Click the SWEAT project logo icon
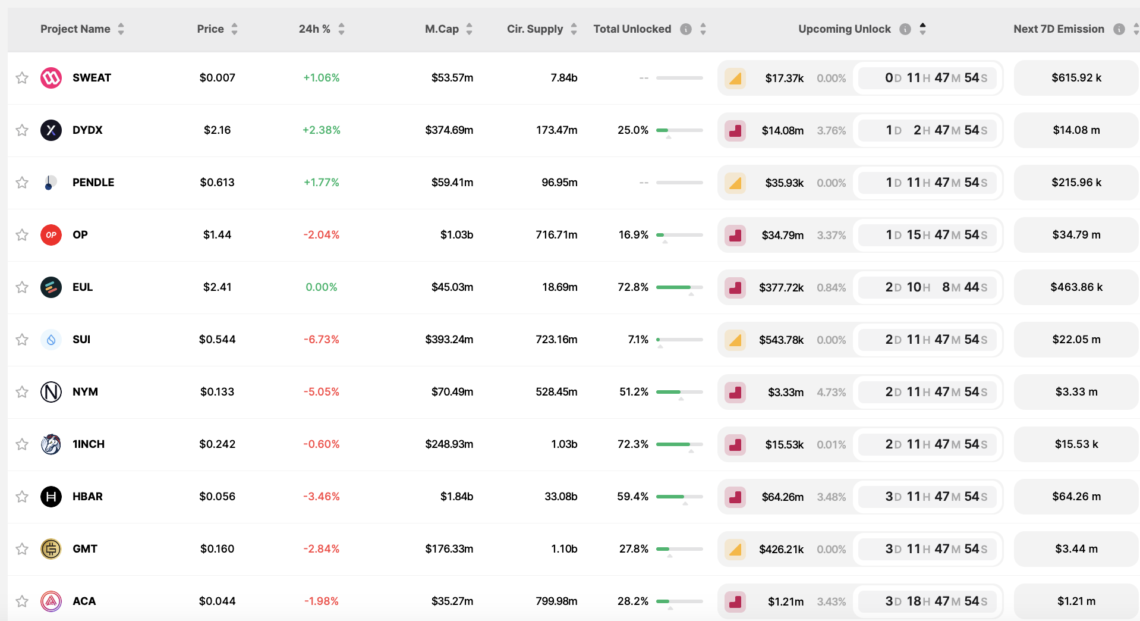 click(51, 78)
